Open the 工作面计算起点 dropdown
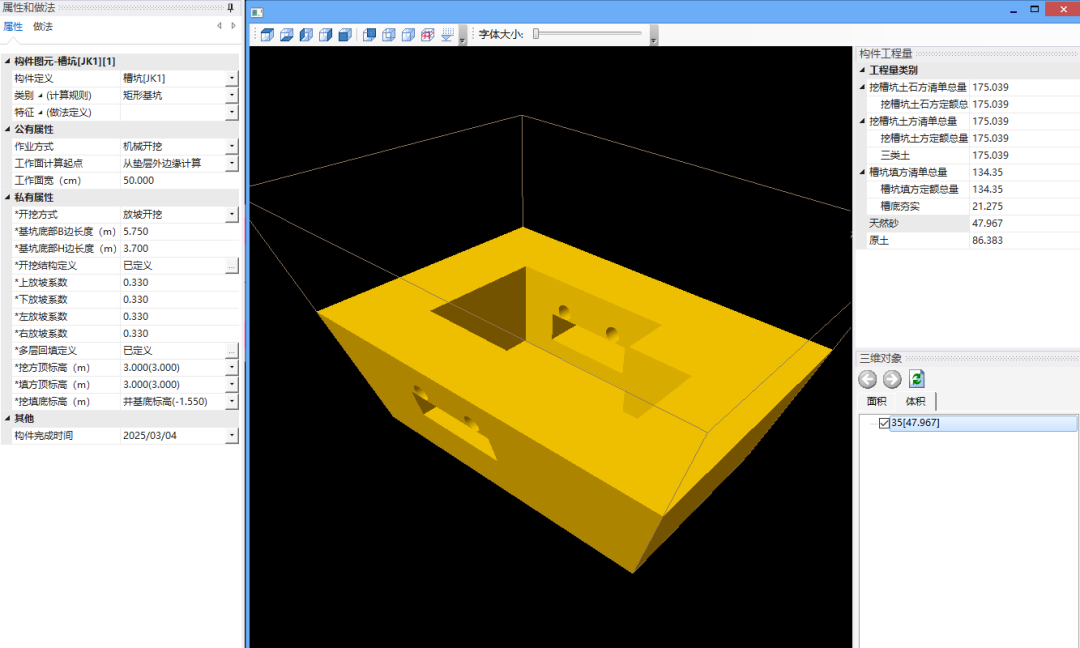The width and height of the screenshot is (1080, 648). [231, 163]
